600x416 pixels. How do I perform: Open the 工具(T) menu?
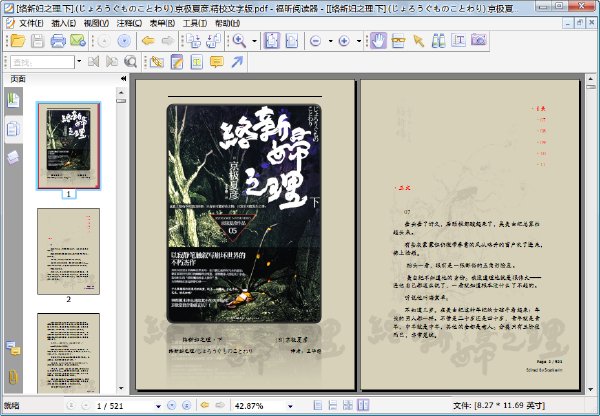[x=195, y=23]
